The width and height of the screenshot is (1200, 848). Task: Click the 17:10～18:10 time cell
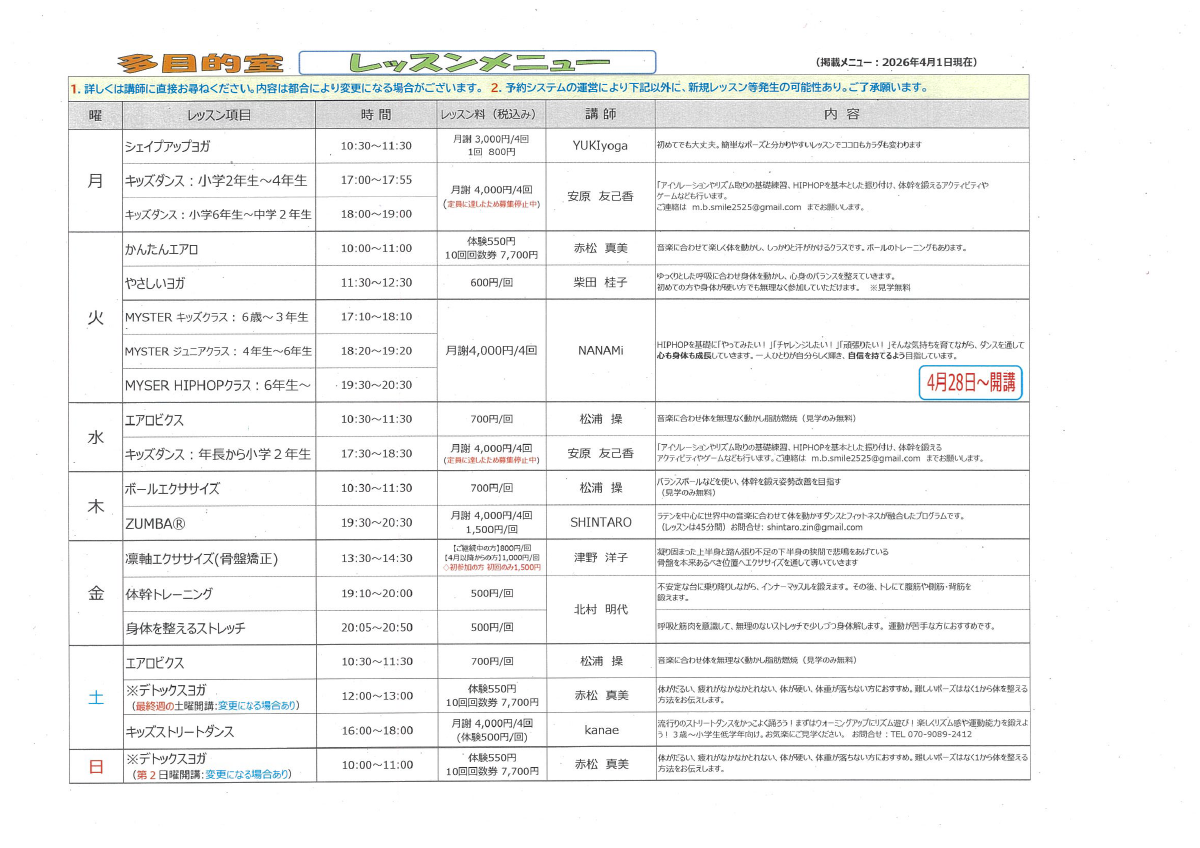click(376, 317)
